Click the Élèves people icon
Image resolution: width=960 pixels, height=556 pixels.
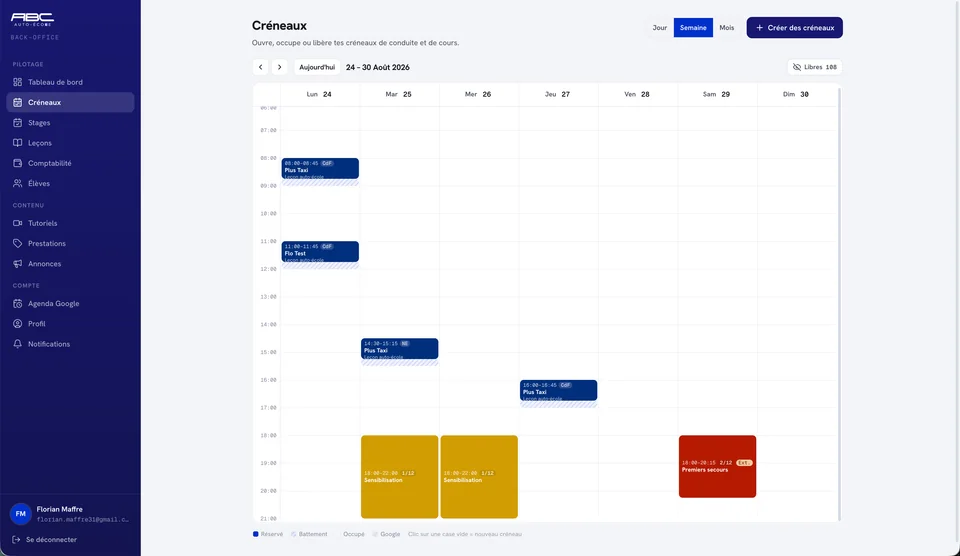18,183
